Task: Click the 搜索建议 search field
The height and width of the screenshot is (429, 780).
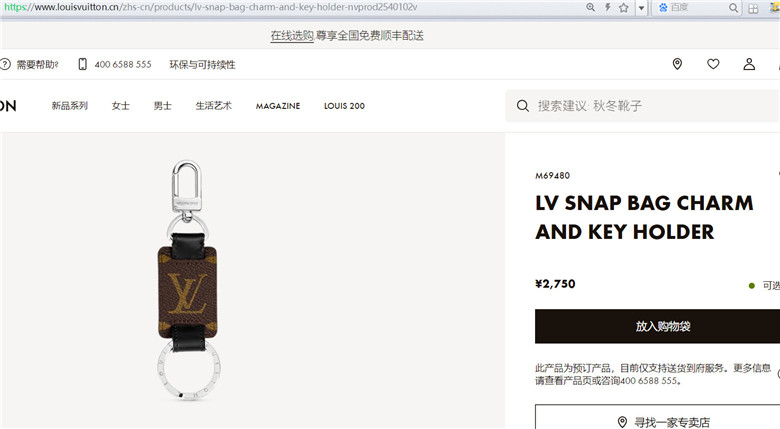Action: pyautogui.click(x=643, y=106)
